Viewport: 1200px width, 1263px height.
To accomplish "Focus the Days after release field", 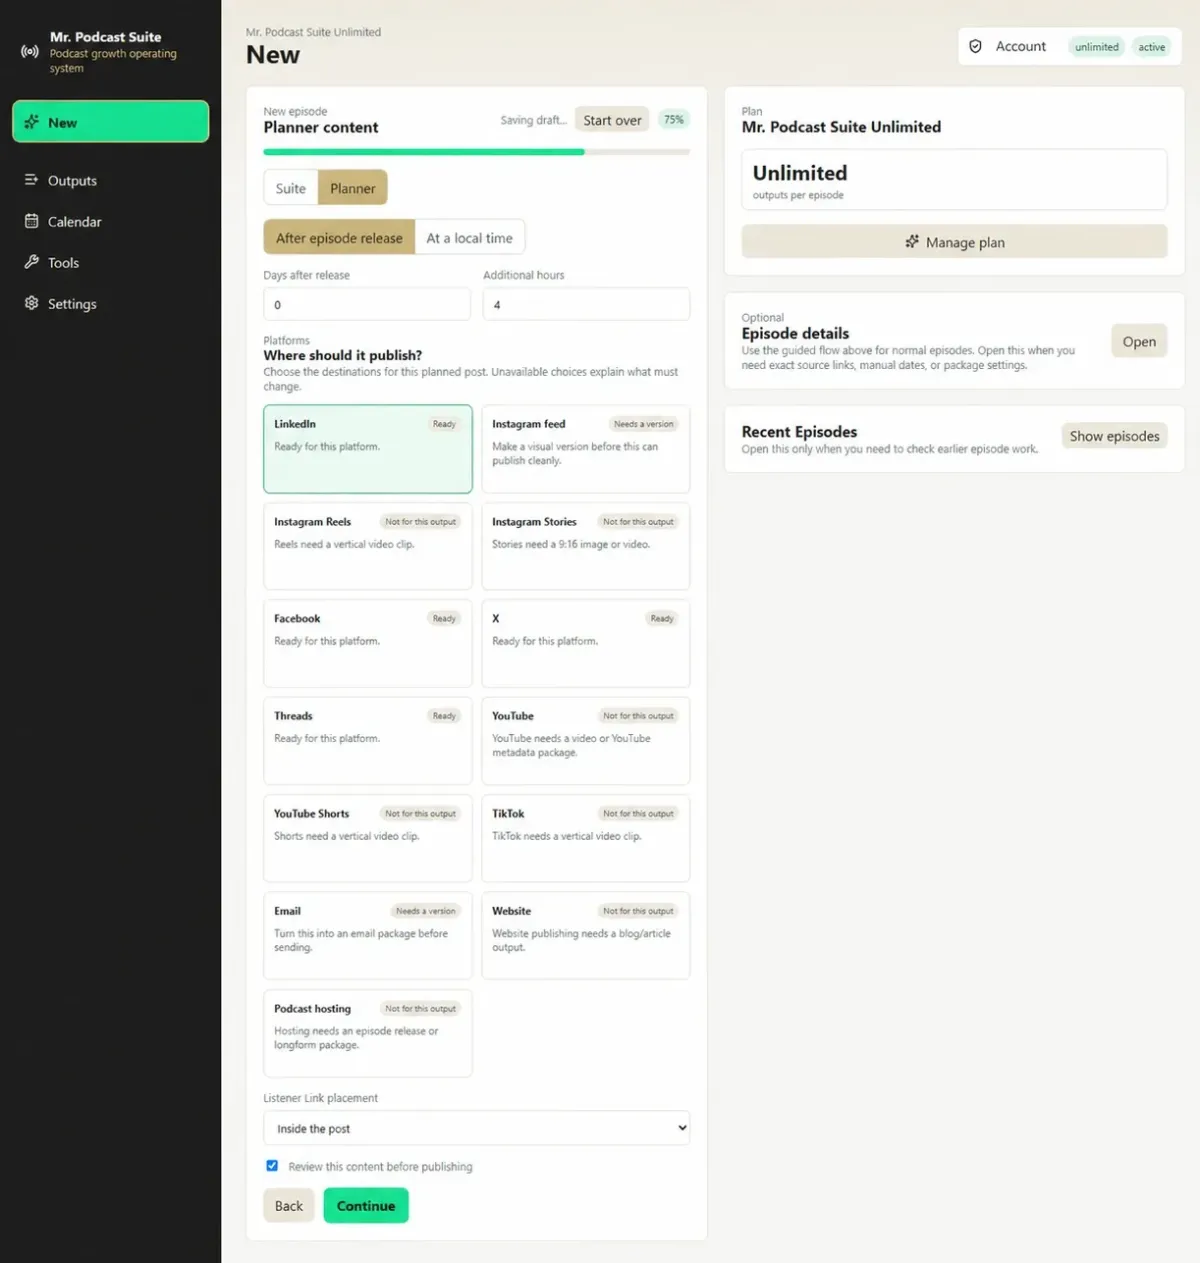I will pos(367,304).
